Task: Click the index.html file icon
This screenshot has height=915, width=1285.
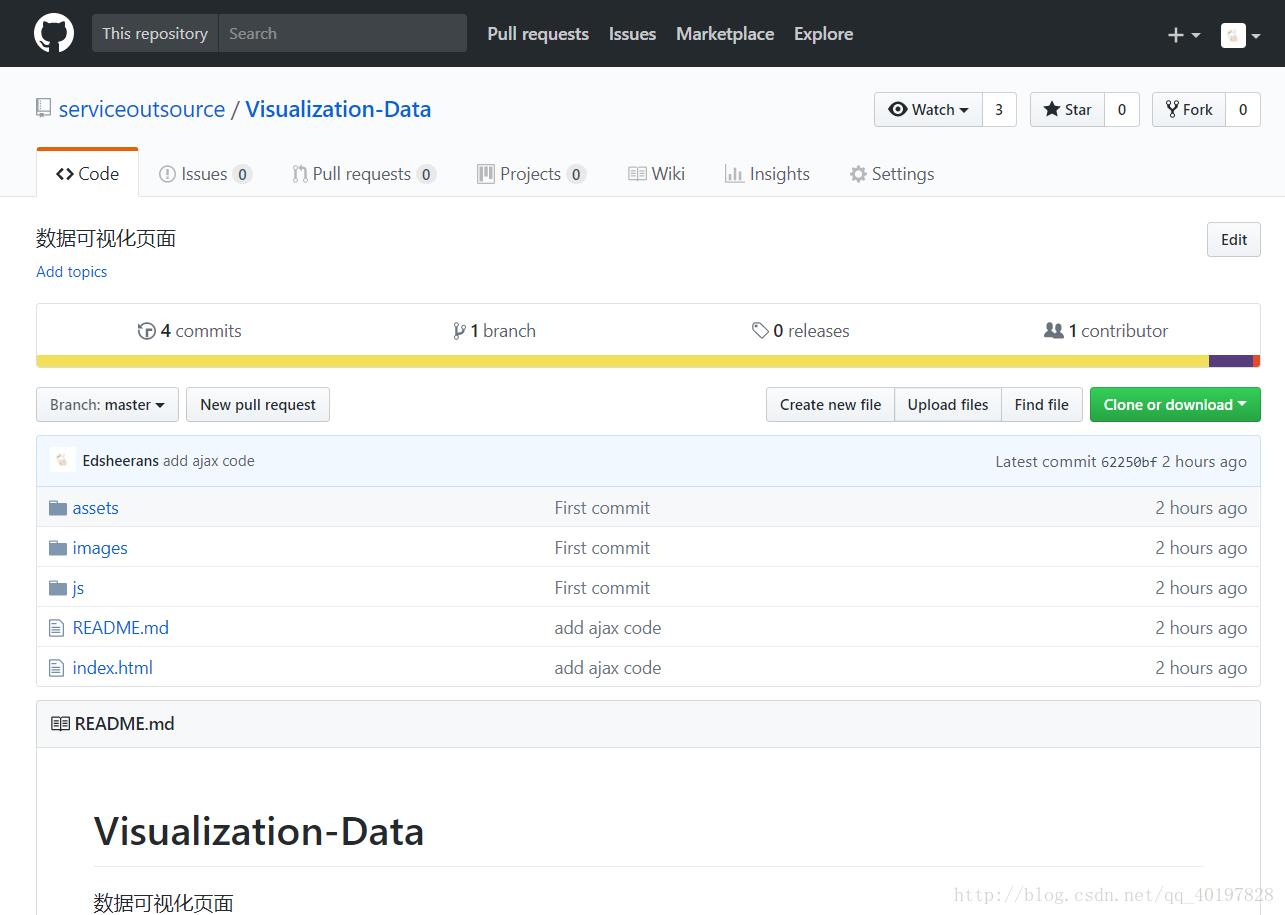Action: (57, 668)
